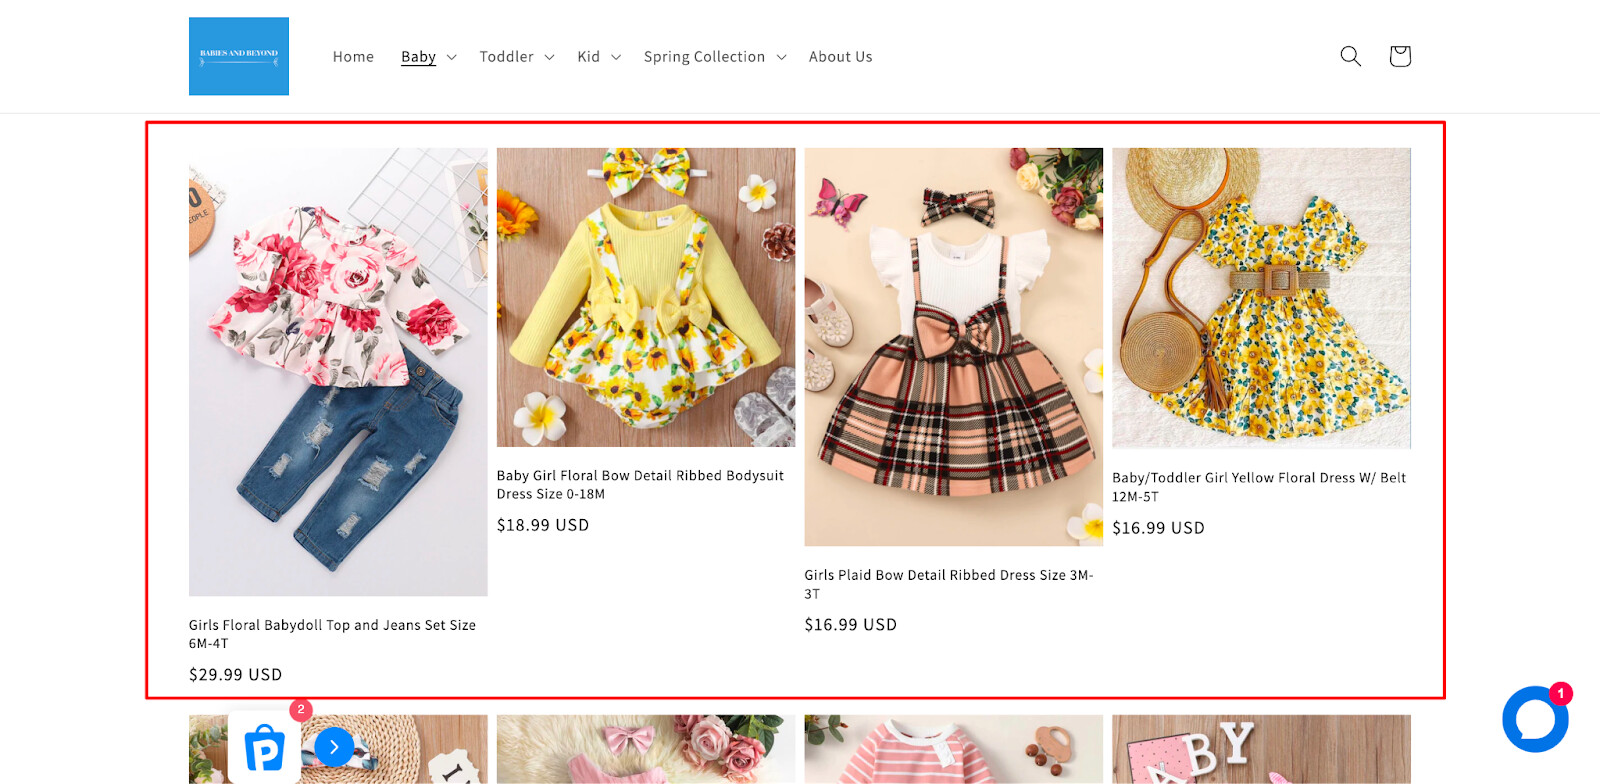Open the chat bubble widget
Image resolution: width=1600 pixels, height=784 pixels.
coord(1535,719)
